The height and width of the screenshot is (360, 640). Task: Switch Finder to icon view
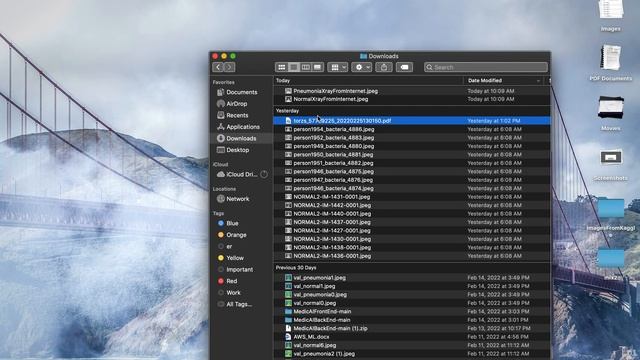[281, 67]
